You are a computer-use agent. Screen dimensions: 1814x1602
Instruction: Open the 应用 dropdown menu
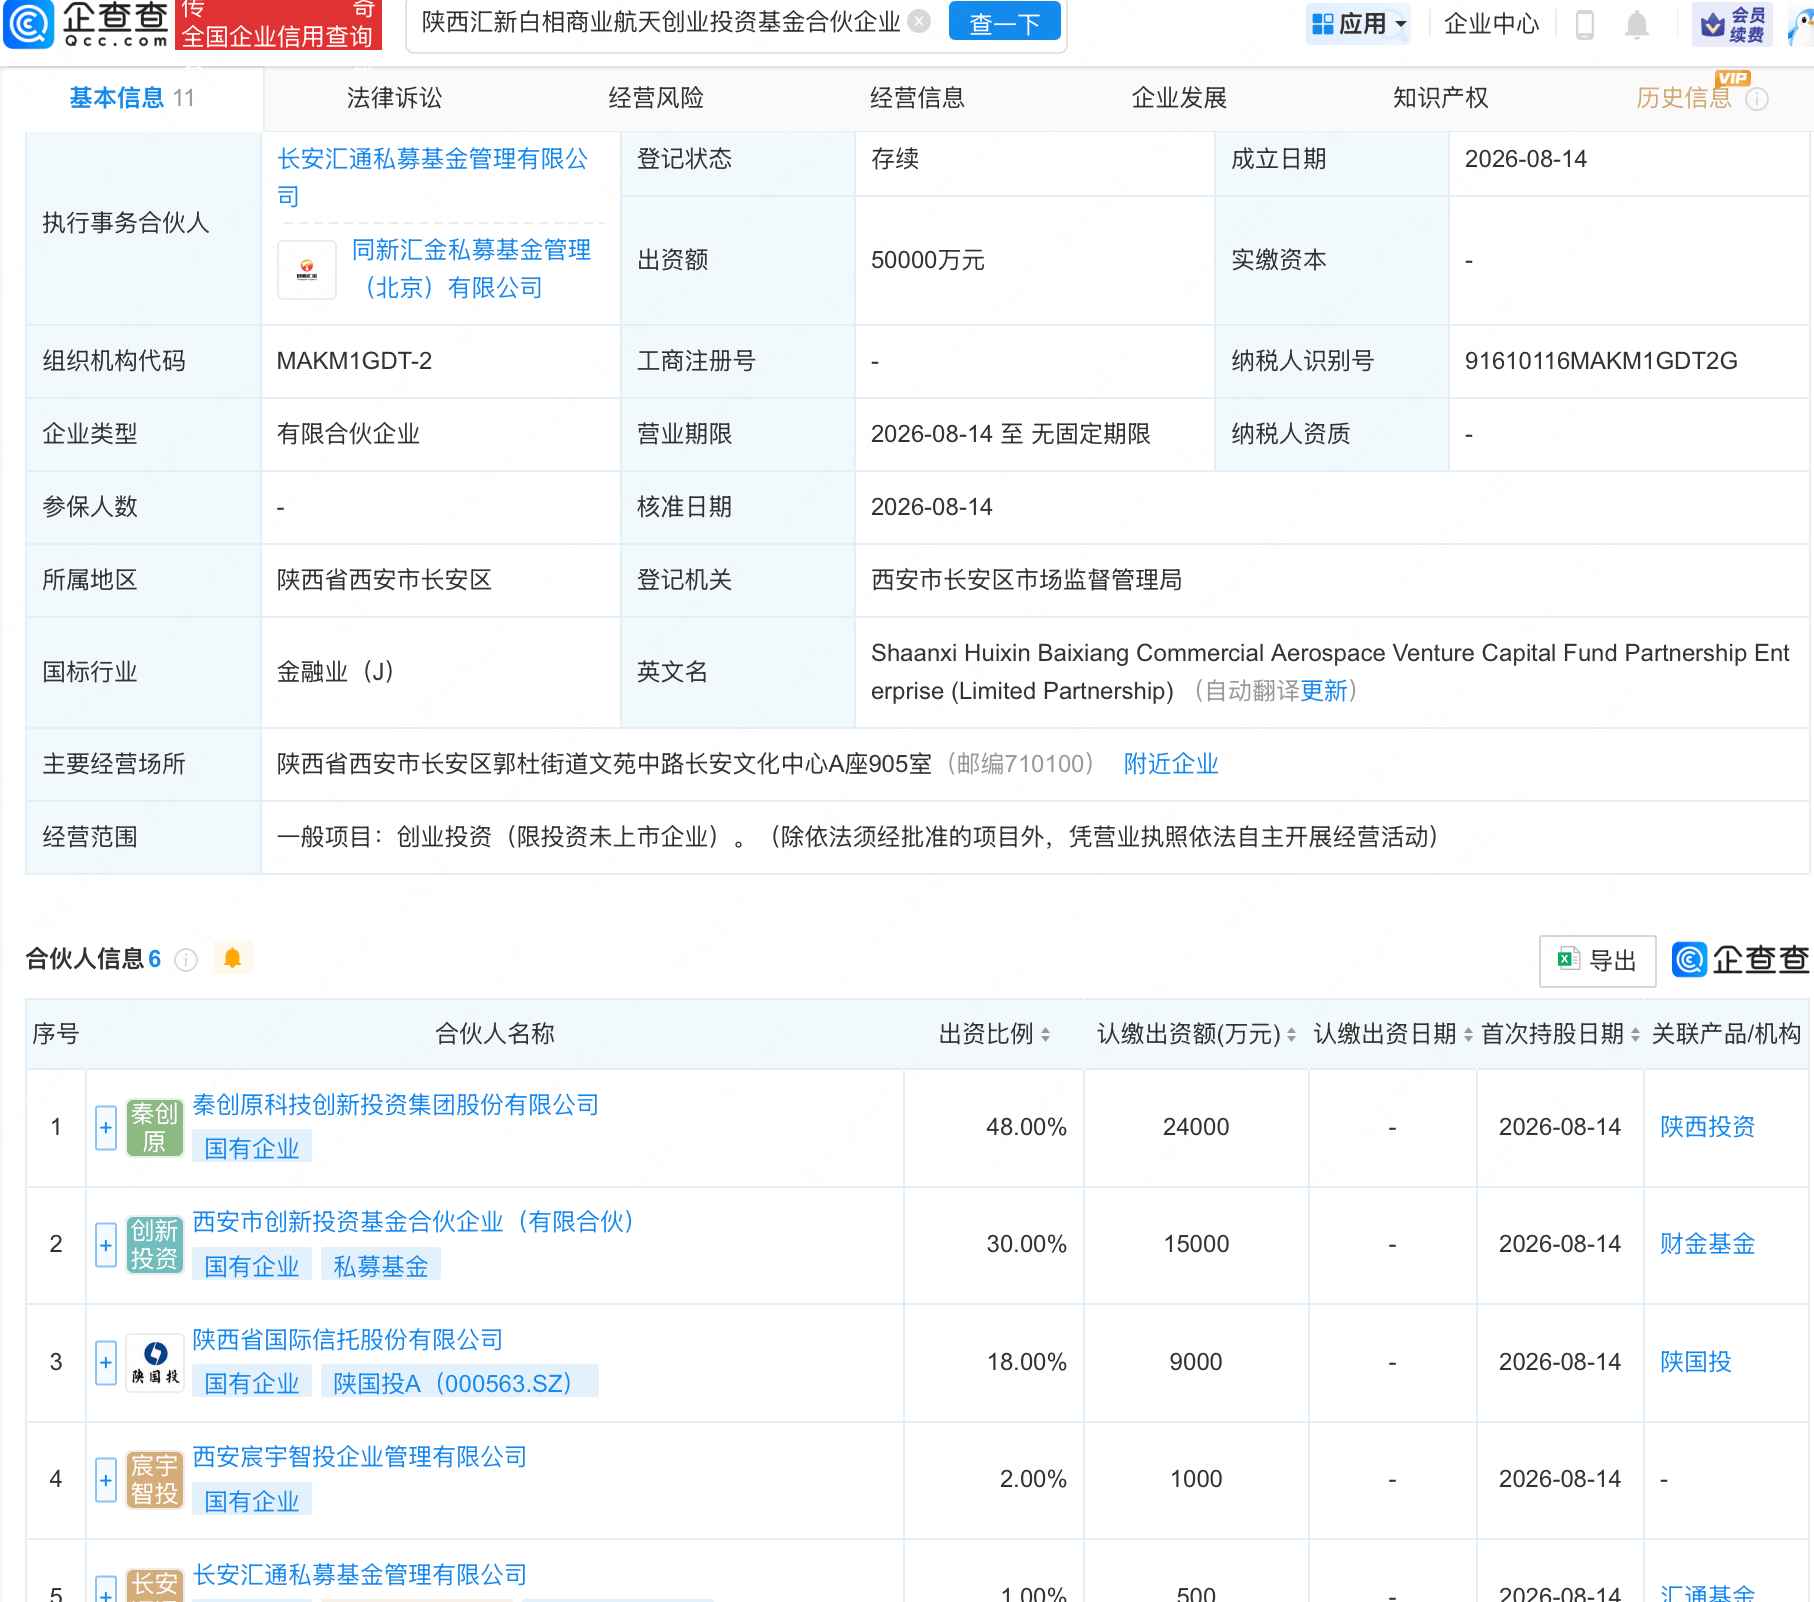pyautogui.click(x=1358, y=23)
